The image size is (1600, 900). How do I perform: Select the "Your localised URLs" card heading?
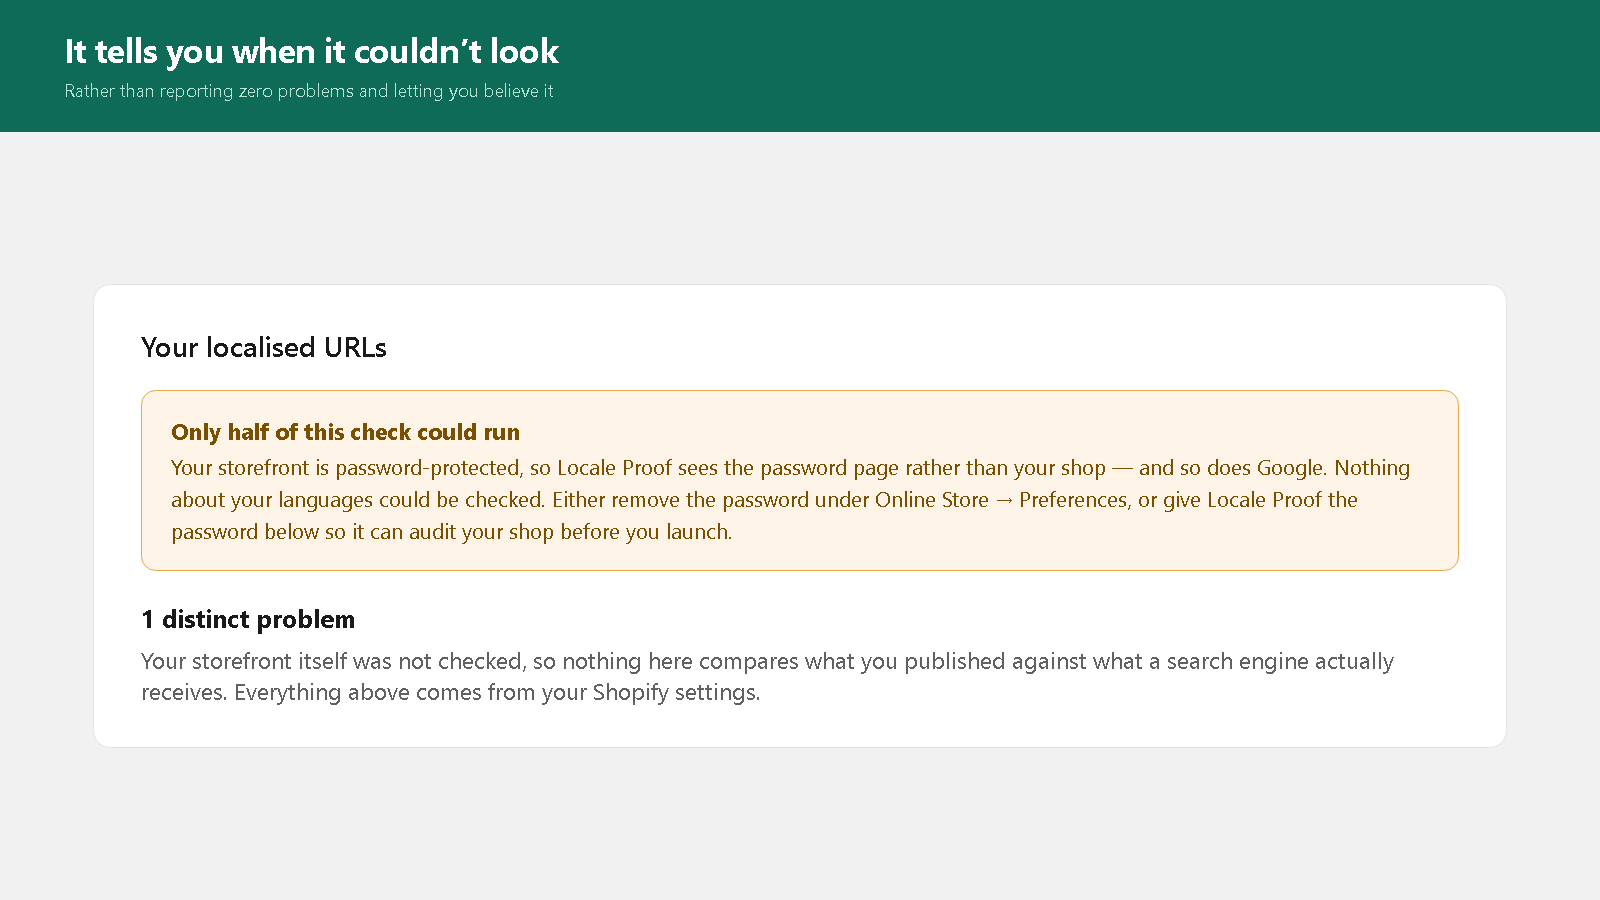(x=264, y=347)
